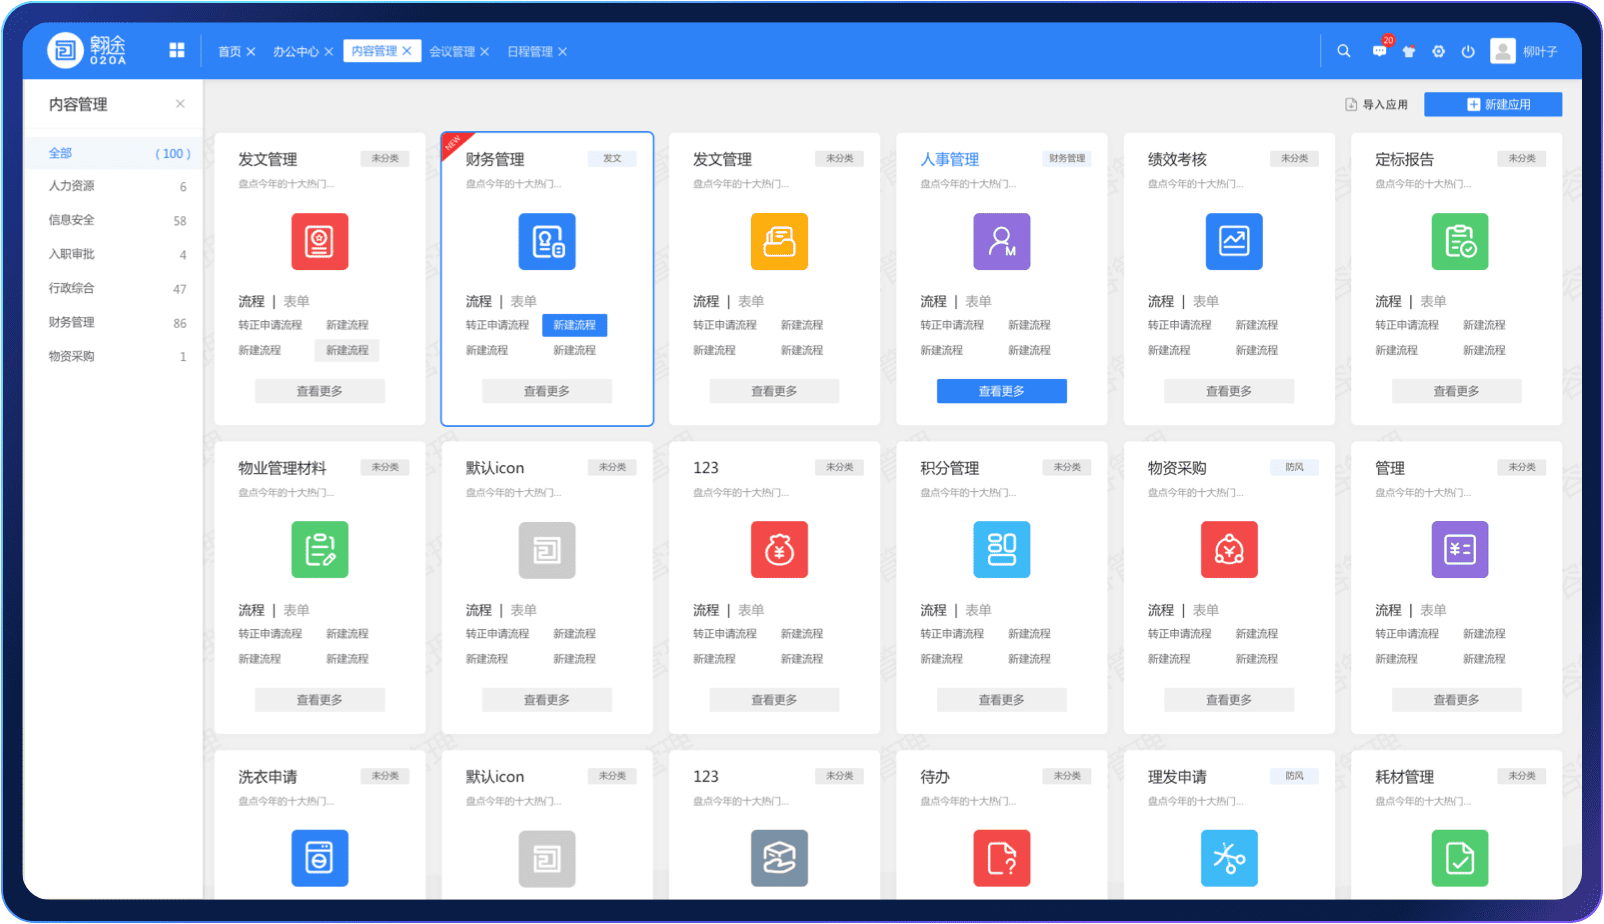The width and height of the screenshot is (1604, 924).
Task: Open the apps grid icon beside the logo
Action: coord(177,50)
